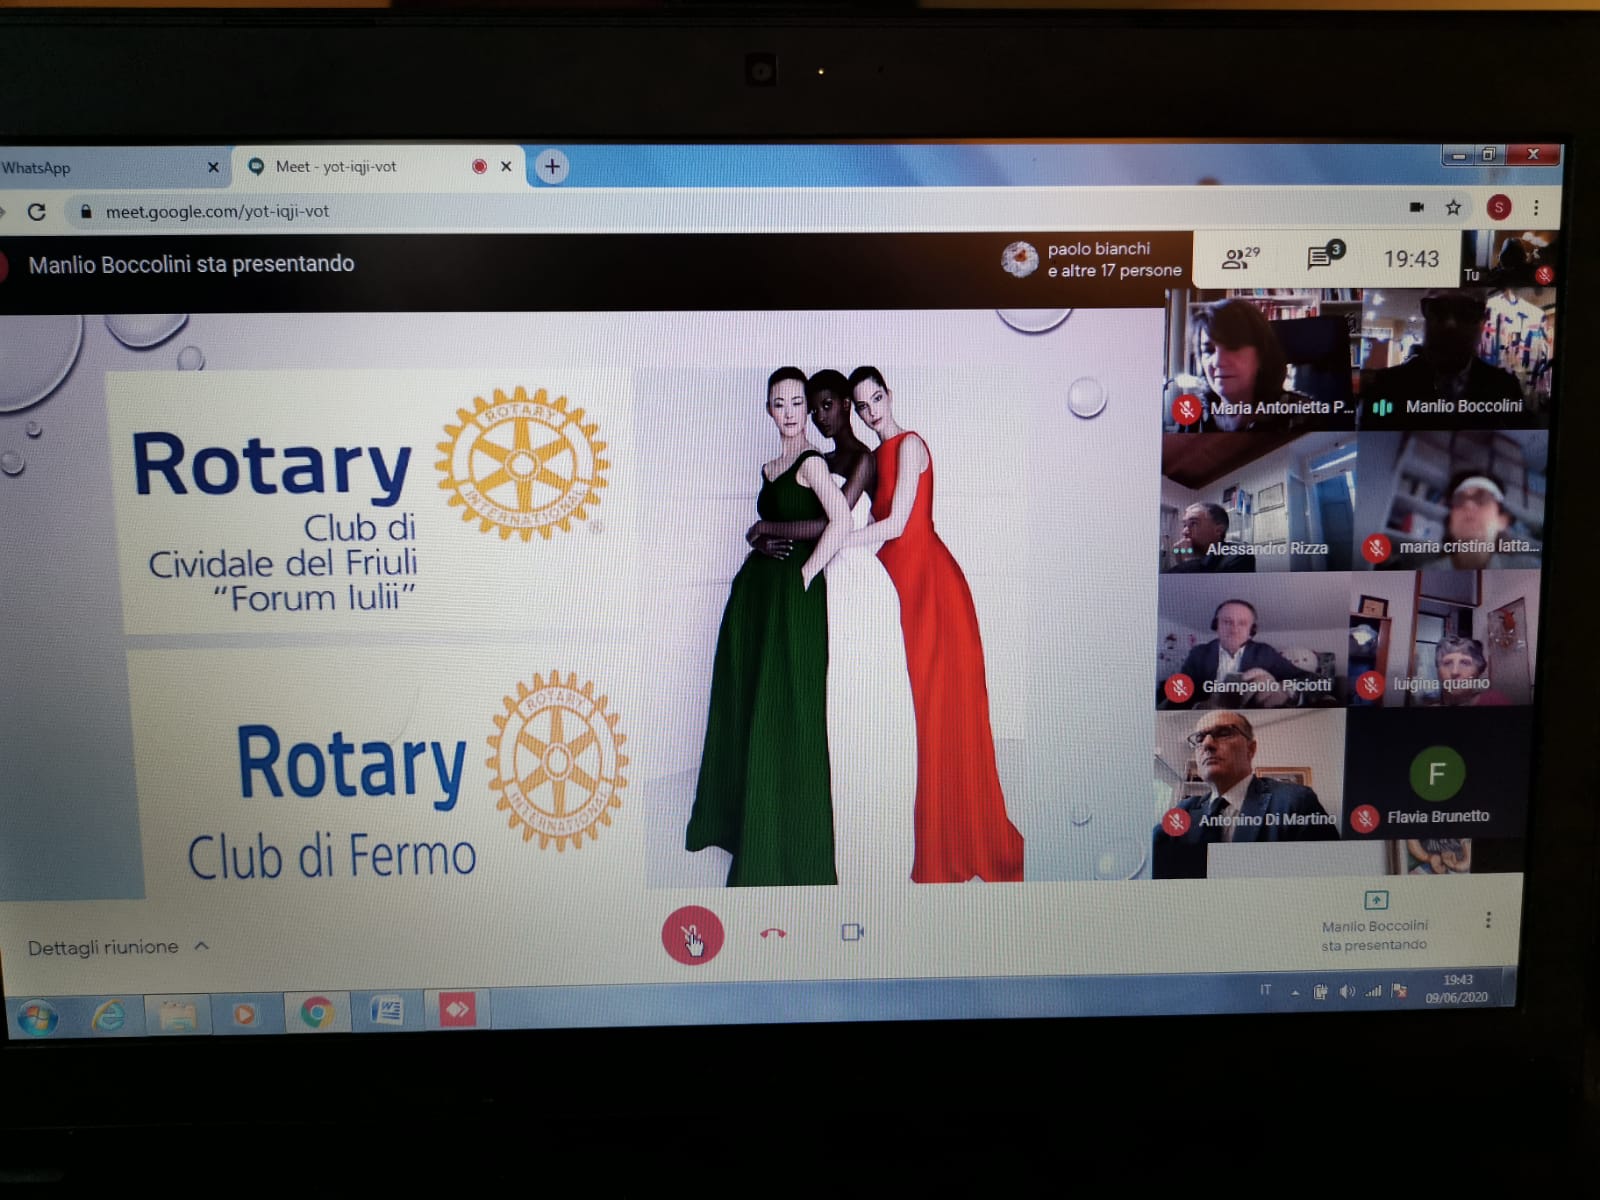Open the Windows Start button

coord(37,1017)
